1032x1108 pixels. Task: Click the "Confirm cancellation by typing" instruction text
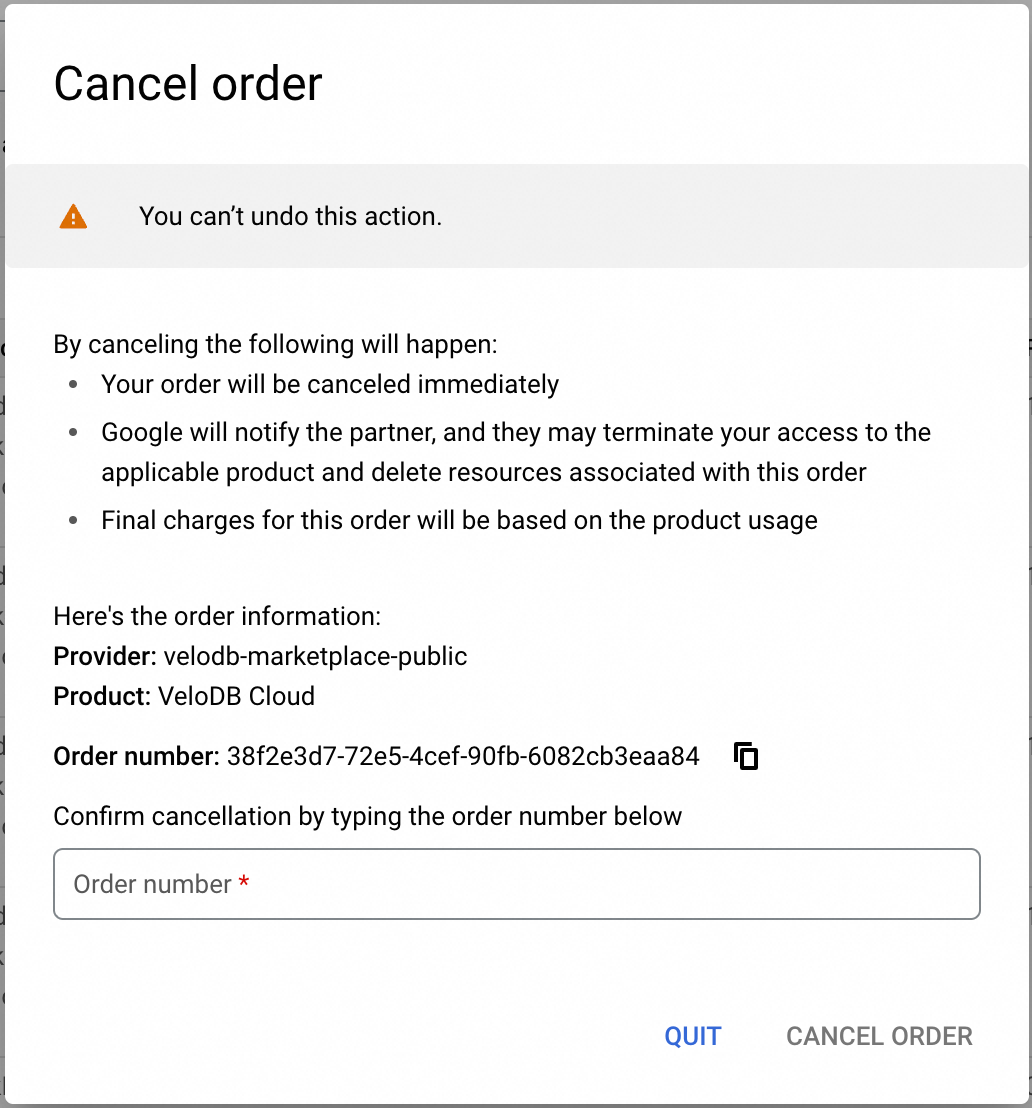pos(367,816)
